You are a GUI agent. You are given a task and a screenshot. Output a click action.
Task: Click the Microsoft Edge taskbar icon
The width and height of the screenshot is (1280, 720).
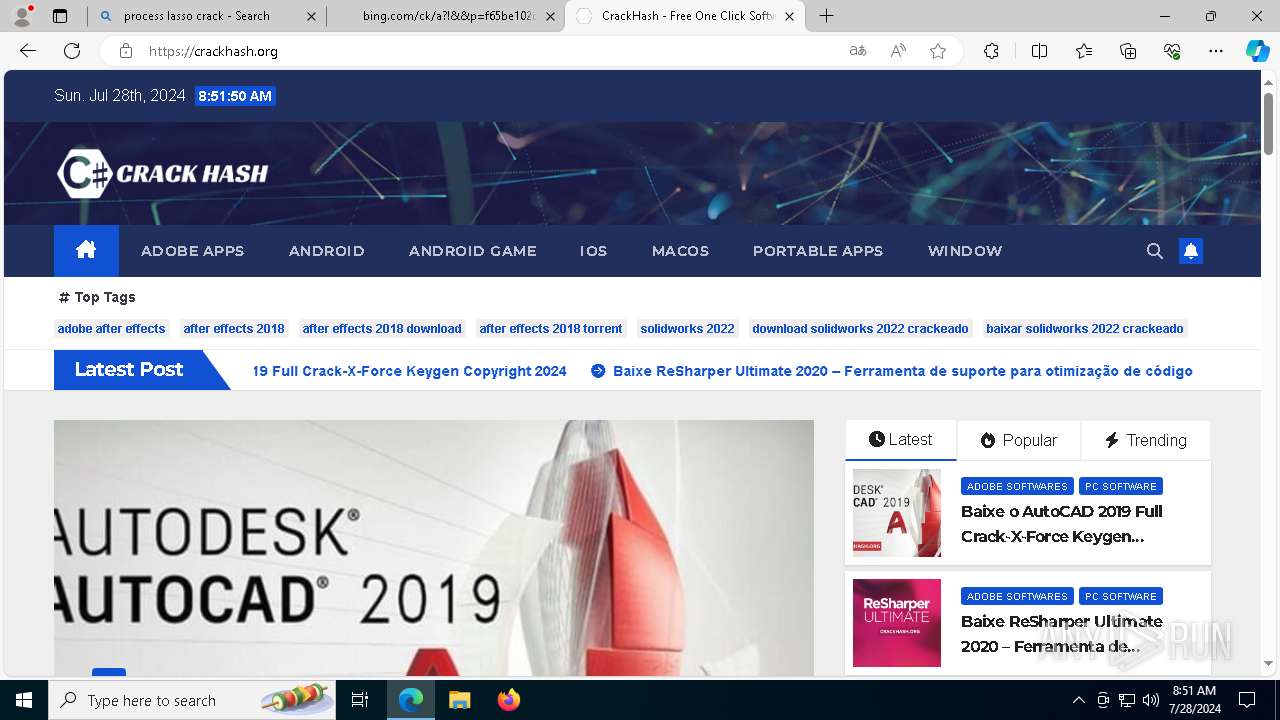coord(411,700)
